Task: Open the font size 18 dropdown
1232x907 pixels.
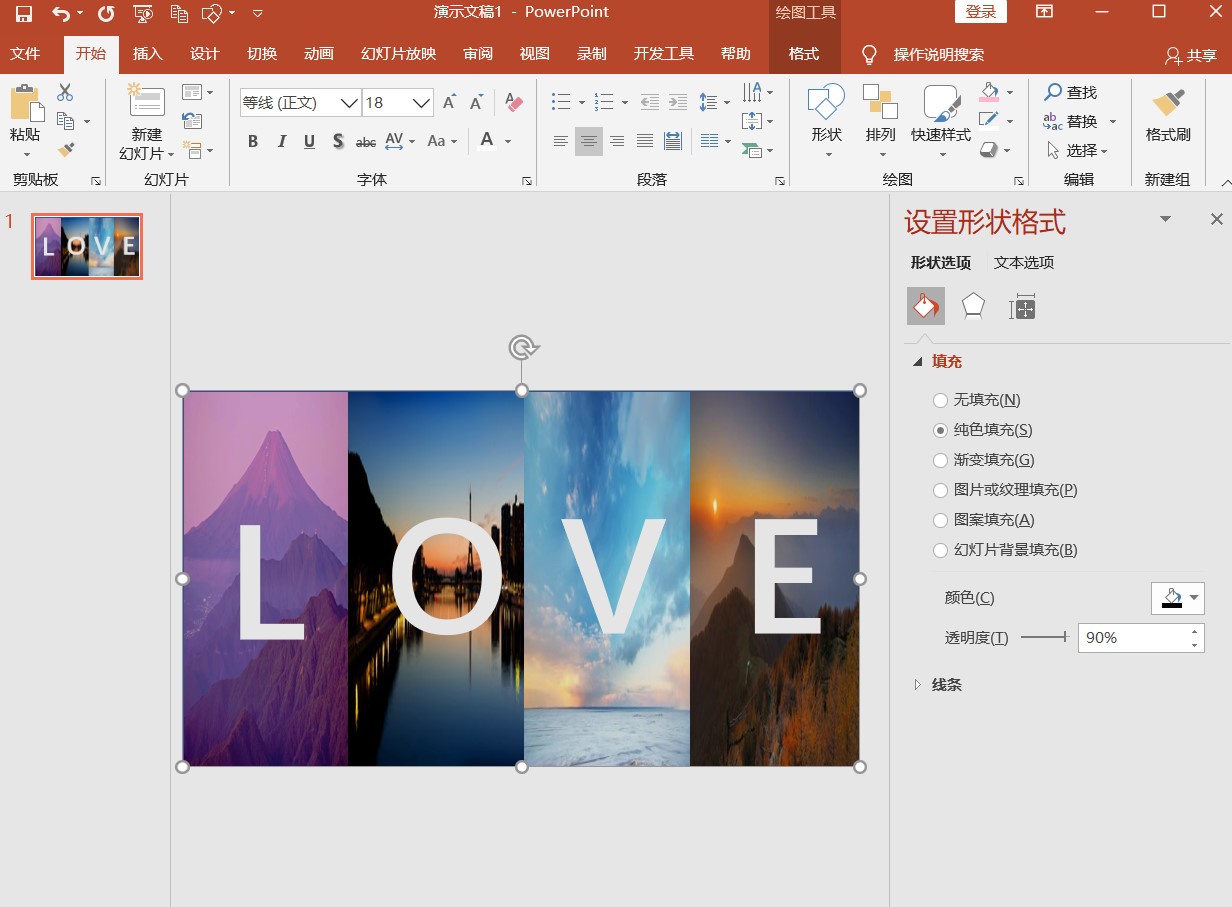Action: (x=421, y=103)
